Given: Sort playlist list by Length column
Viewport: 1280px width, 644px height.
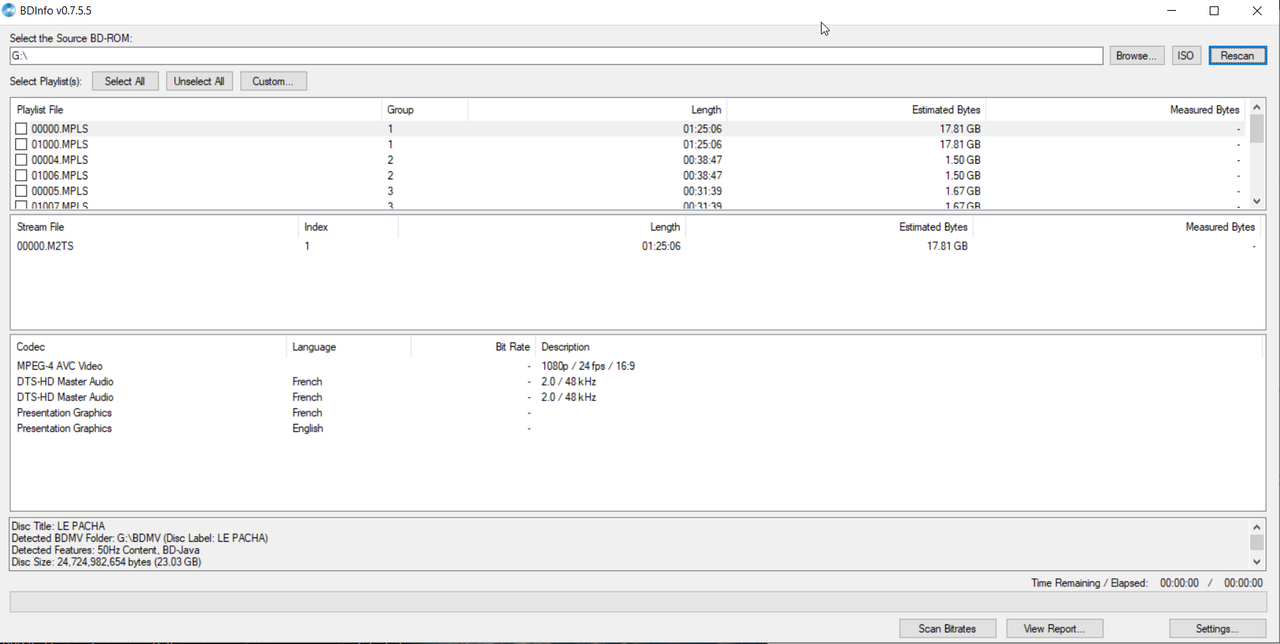Looking at the screenshot, I should tap(596, 110).
